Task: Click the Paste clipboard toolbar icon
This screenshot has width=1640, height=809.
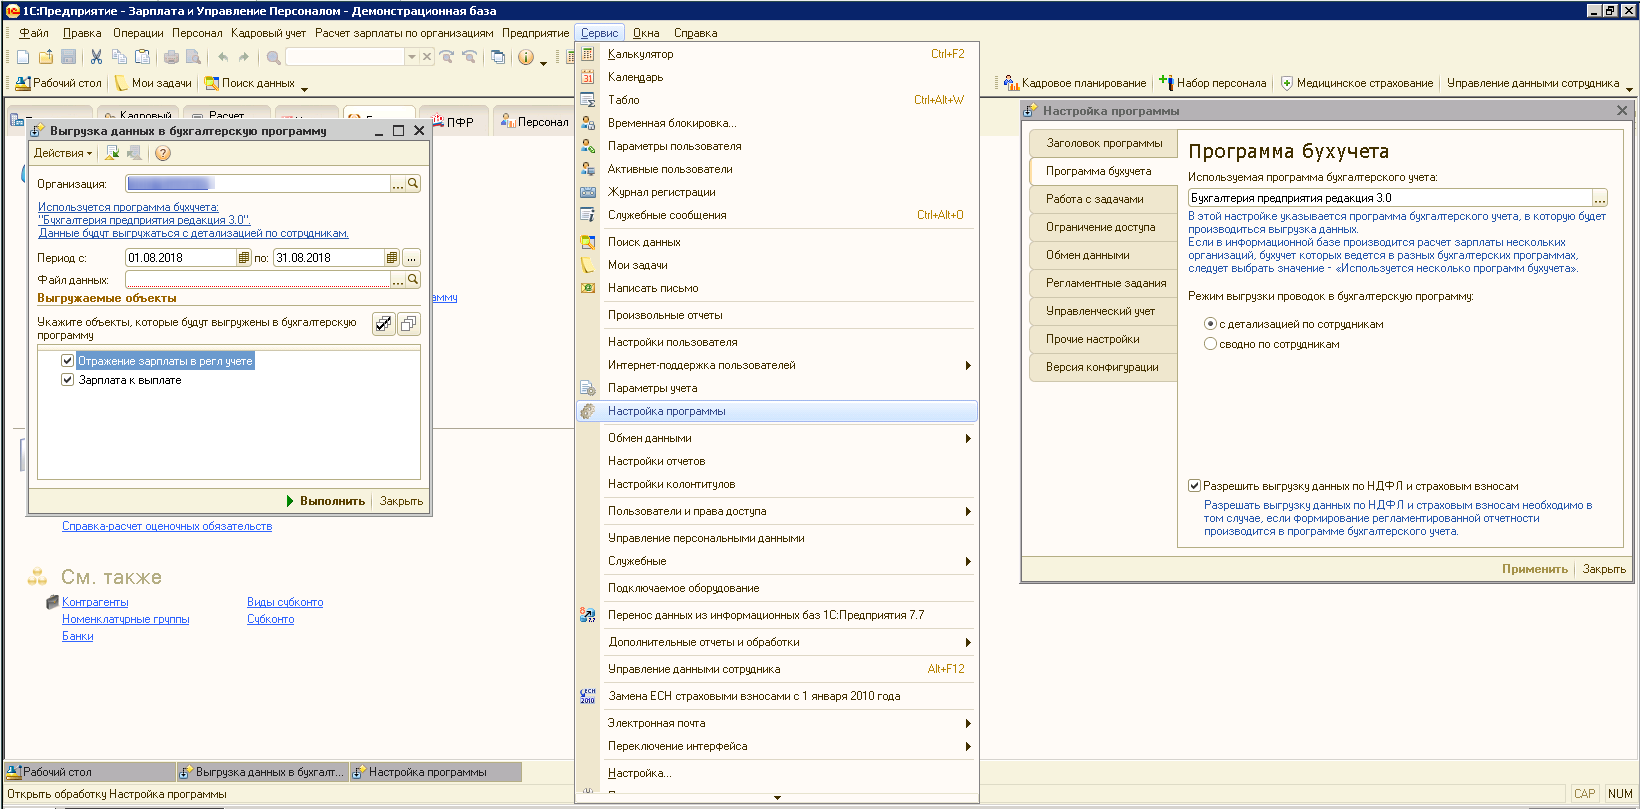Action: click(143, 57)
